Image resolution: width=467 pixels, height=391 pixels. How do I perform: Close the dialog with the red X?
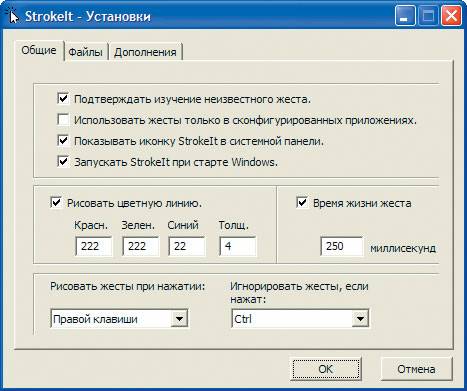coord(451,16)
